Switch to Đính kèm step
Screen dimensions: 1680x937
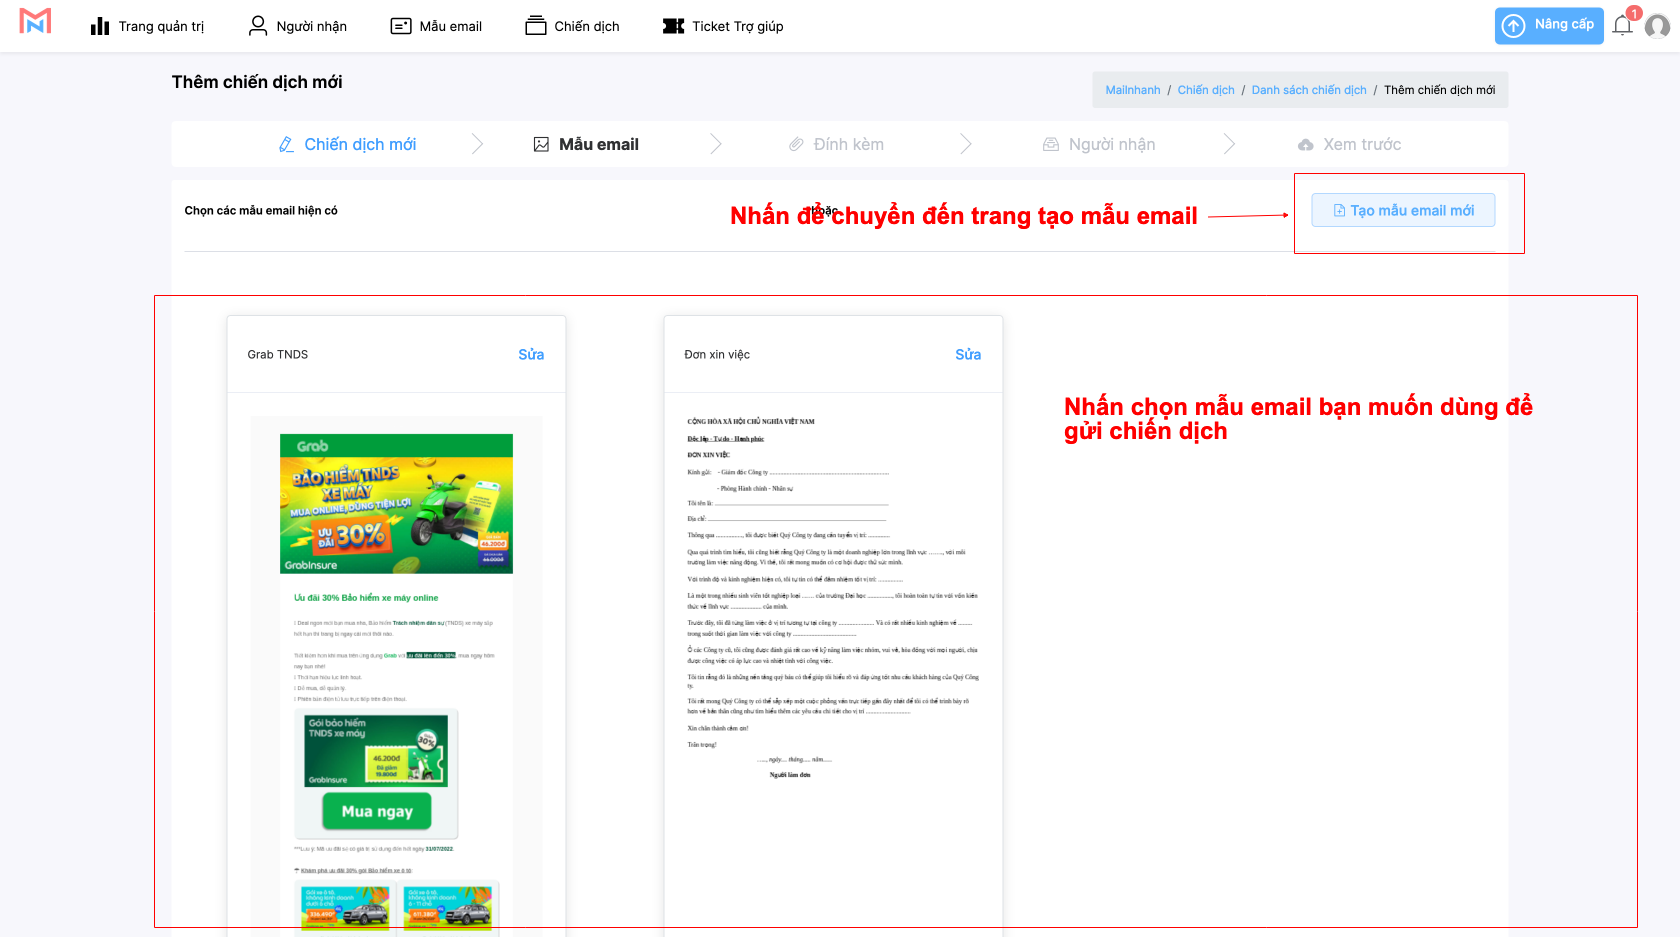(836, 144)
